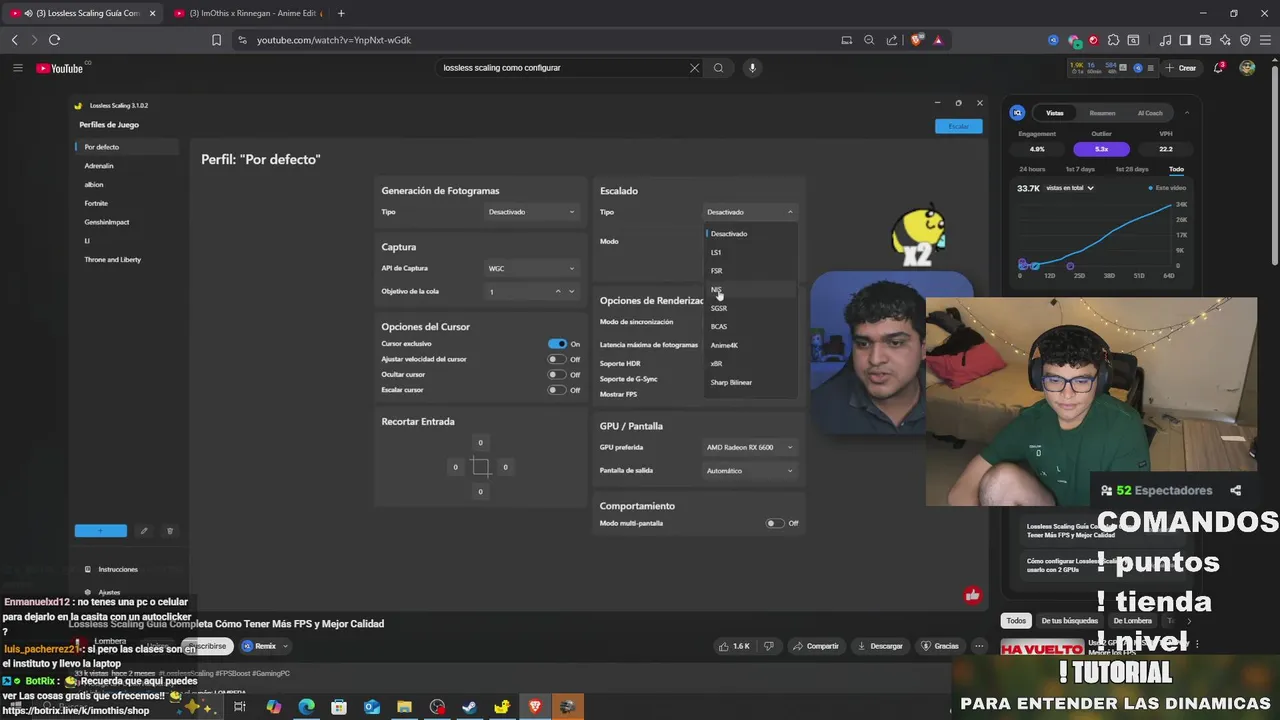Open the Brave Shields lion icon
The image size is (1280, 720).
tap(916, 40)
